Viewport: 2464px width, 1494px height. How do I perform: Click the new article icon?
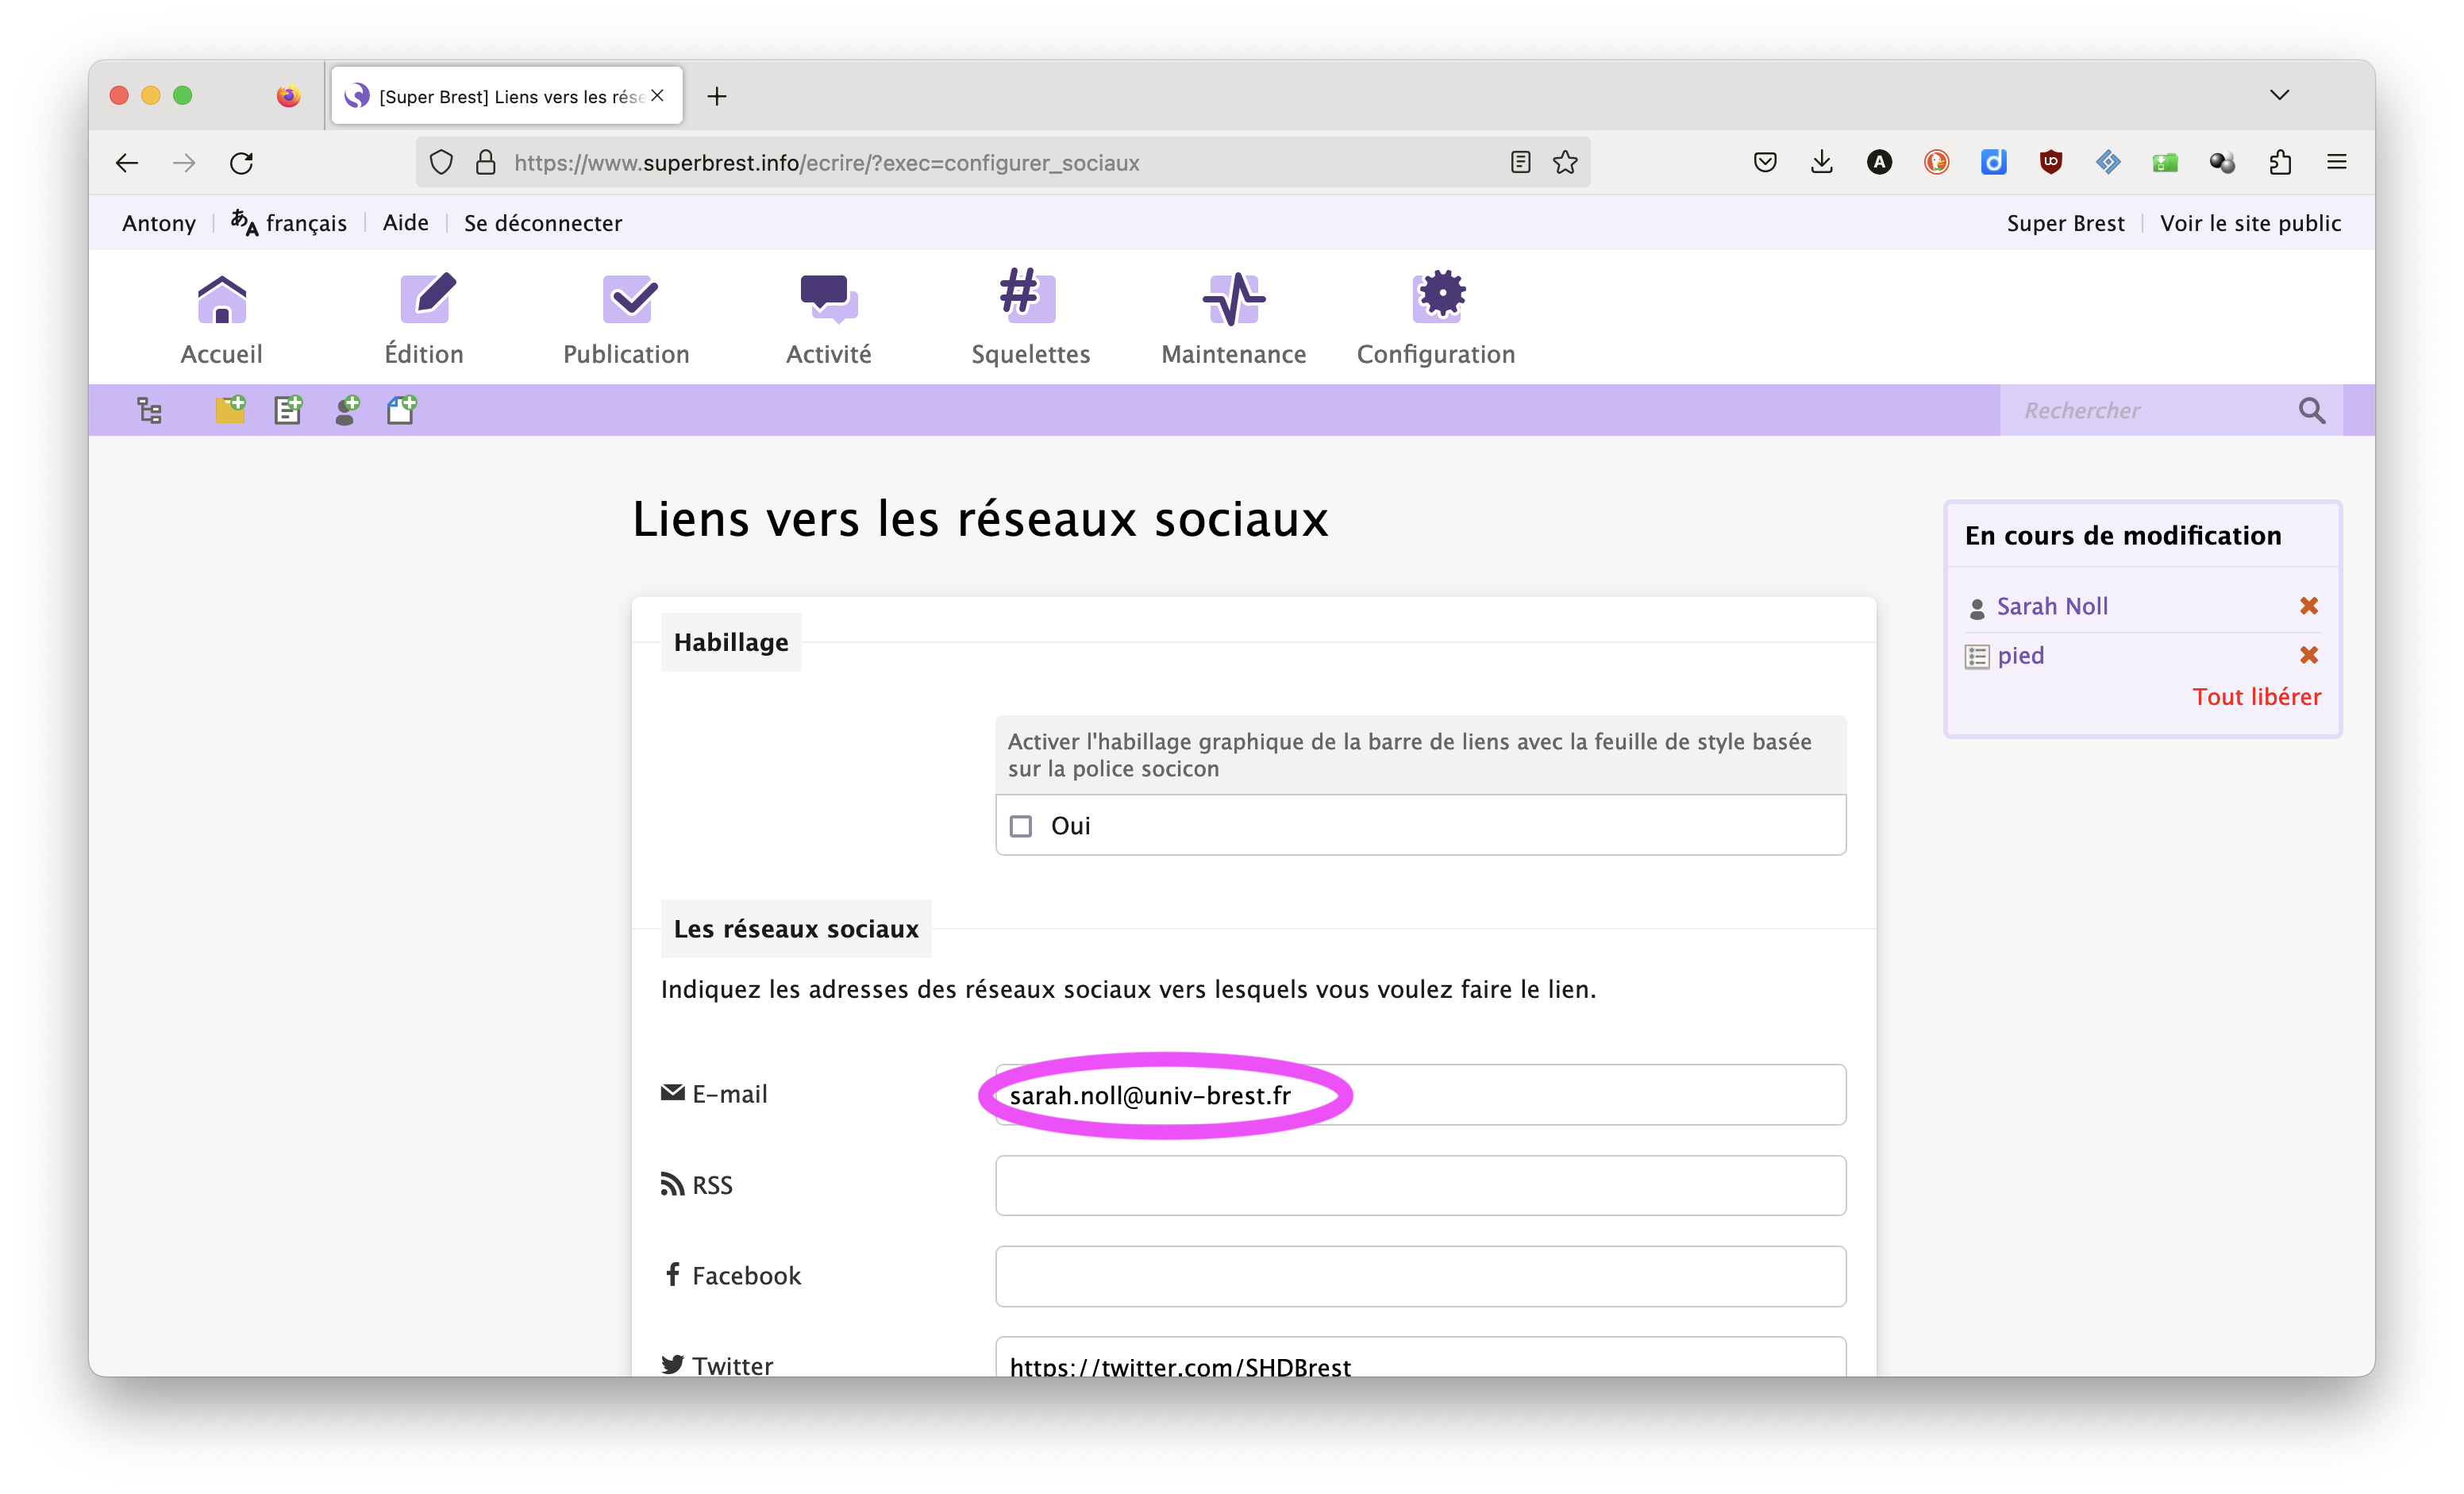pos(288,409)
